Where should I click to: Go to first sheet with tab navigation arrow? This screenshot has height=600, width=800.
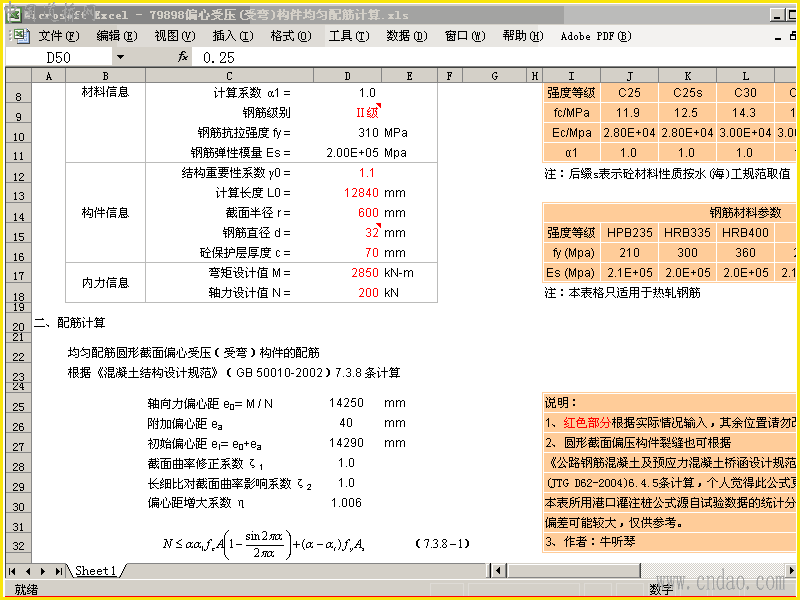click(13, 571)
